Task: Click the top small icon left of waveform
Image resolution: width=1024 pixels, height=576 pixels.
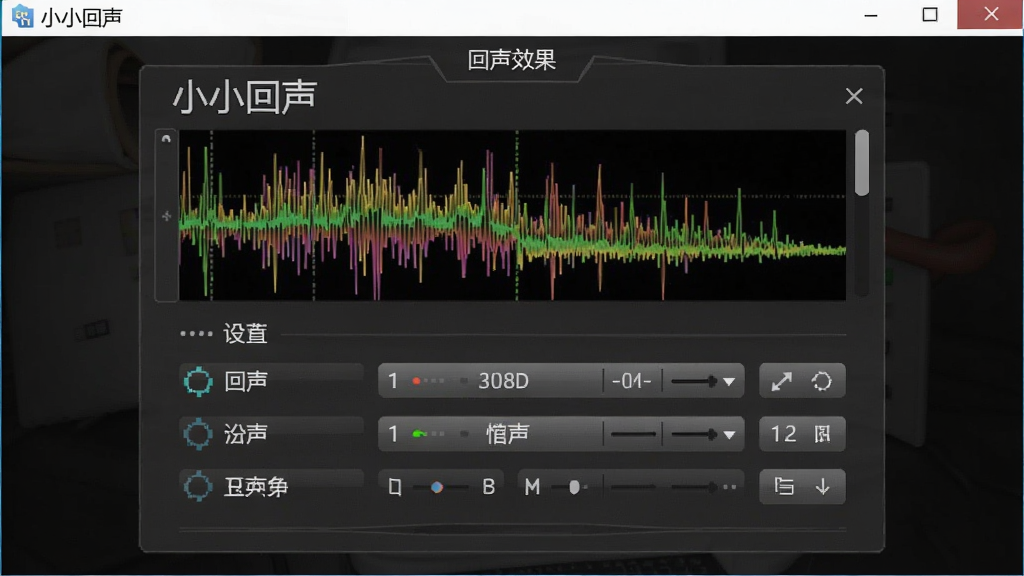Action: (167, 138)
